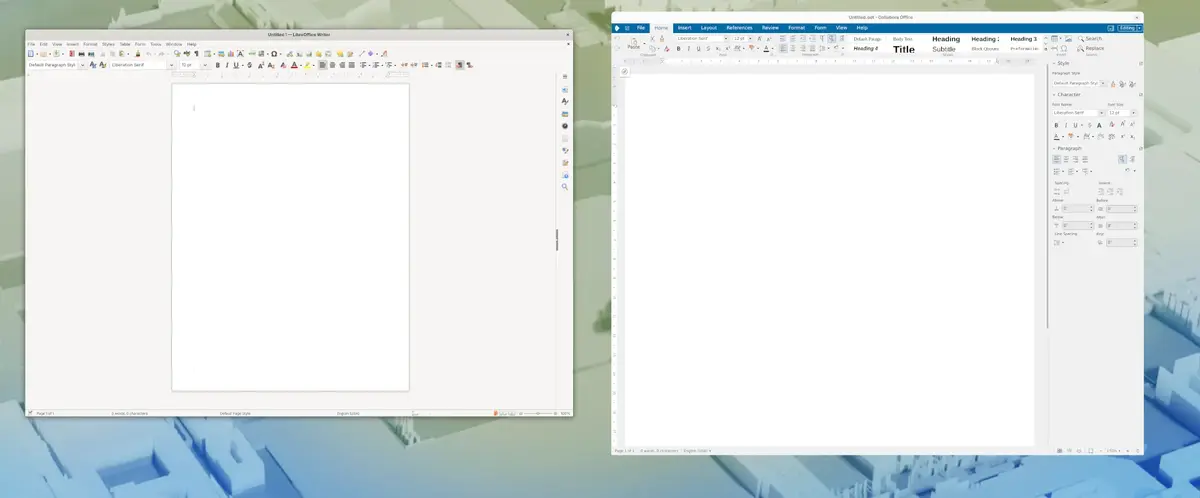Click Italic in Collabora Home ribbon
Image resolution: width=1200 pixels, height=498 pixels.
689,48
